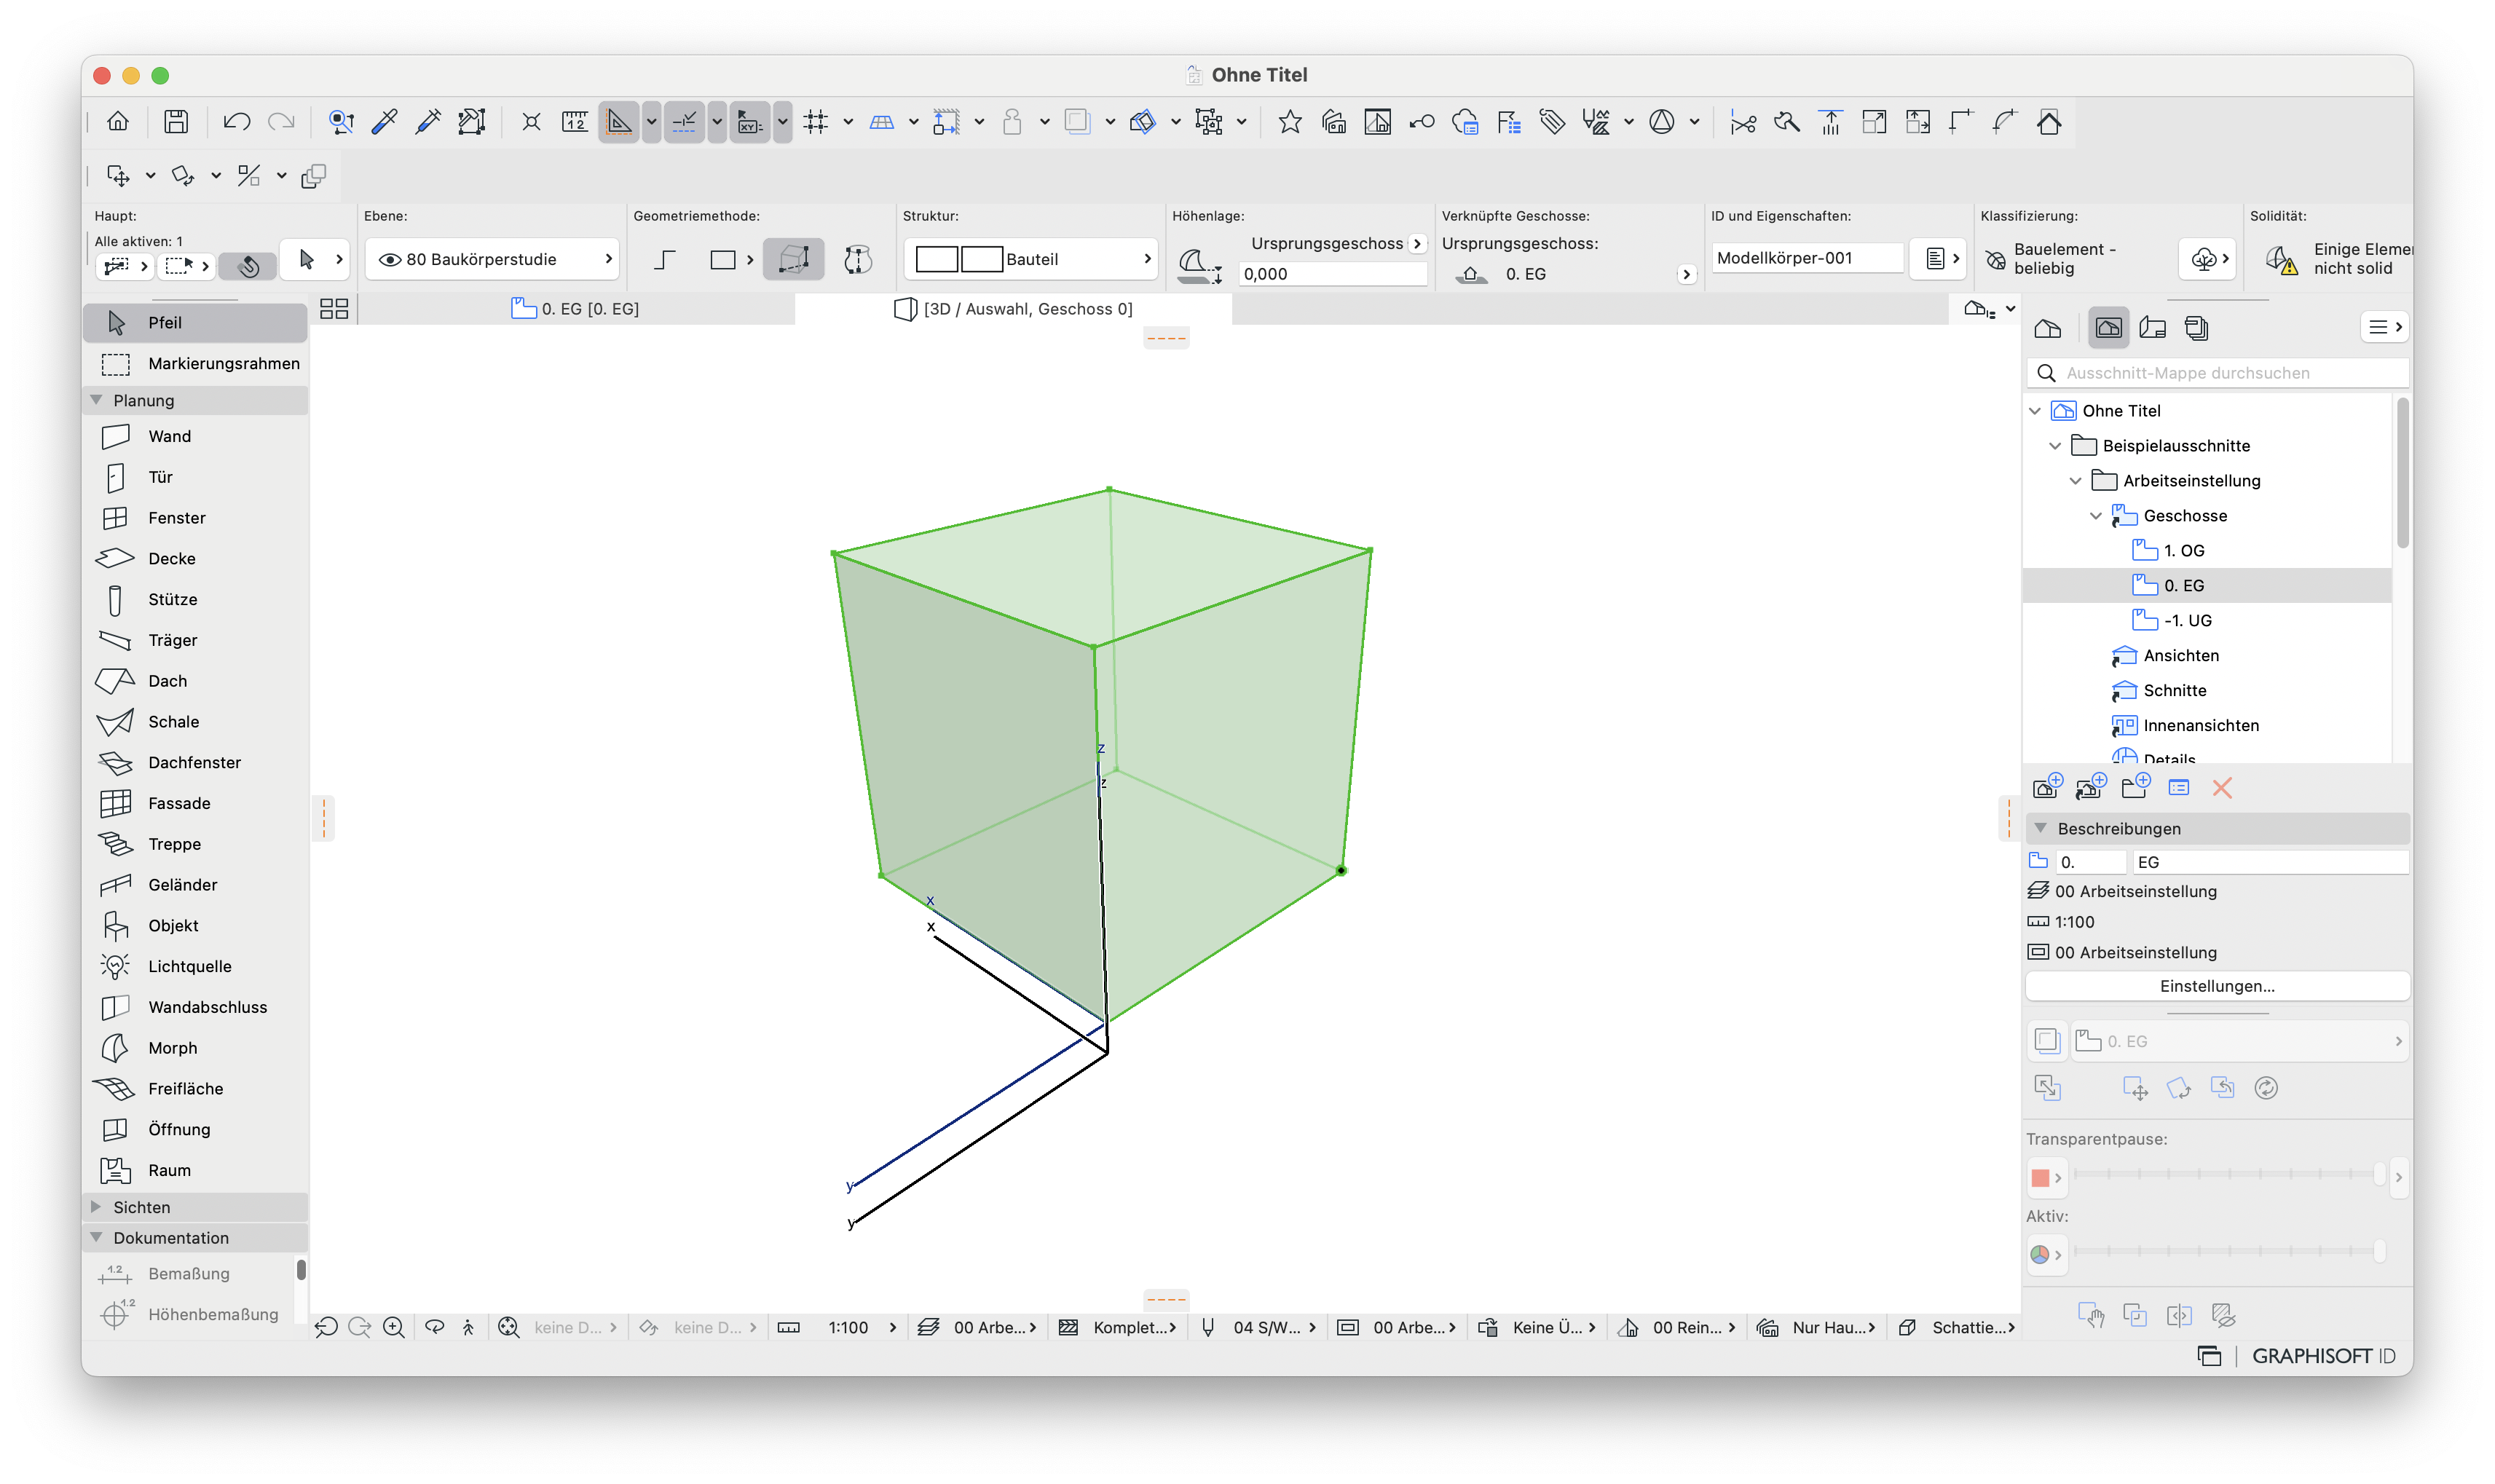Collapse the Beispielausschnitte folder
This screenshot has width=2495, height=1484.
click(x=2055, y=446)
